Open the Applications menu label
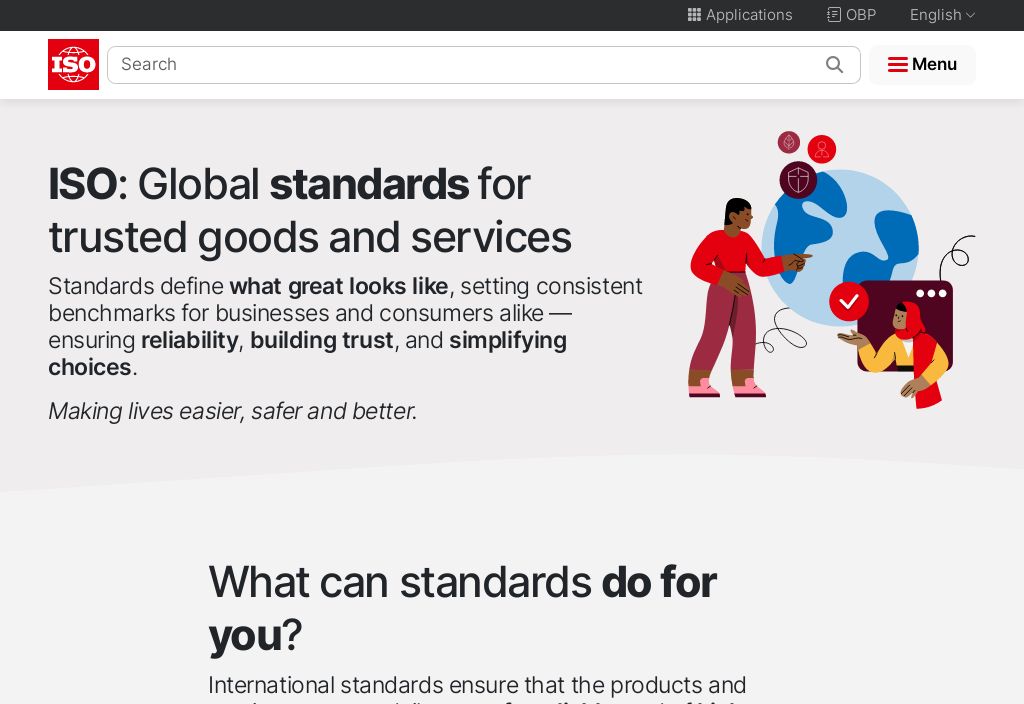The width and height of the screenshot is (1024, 704). tap(749, 15)
